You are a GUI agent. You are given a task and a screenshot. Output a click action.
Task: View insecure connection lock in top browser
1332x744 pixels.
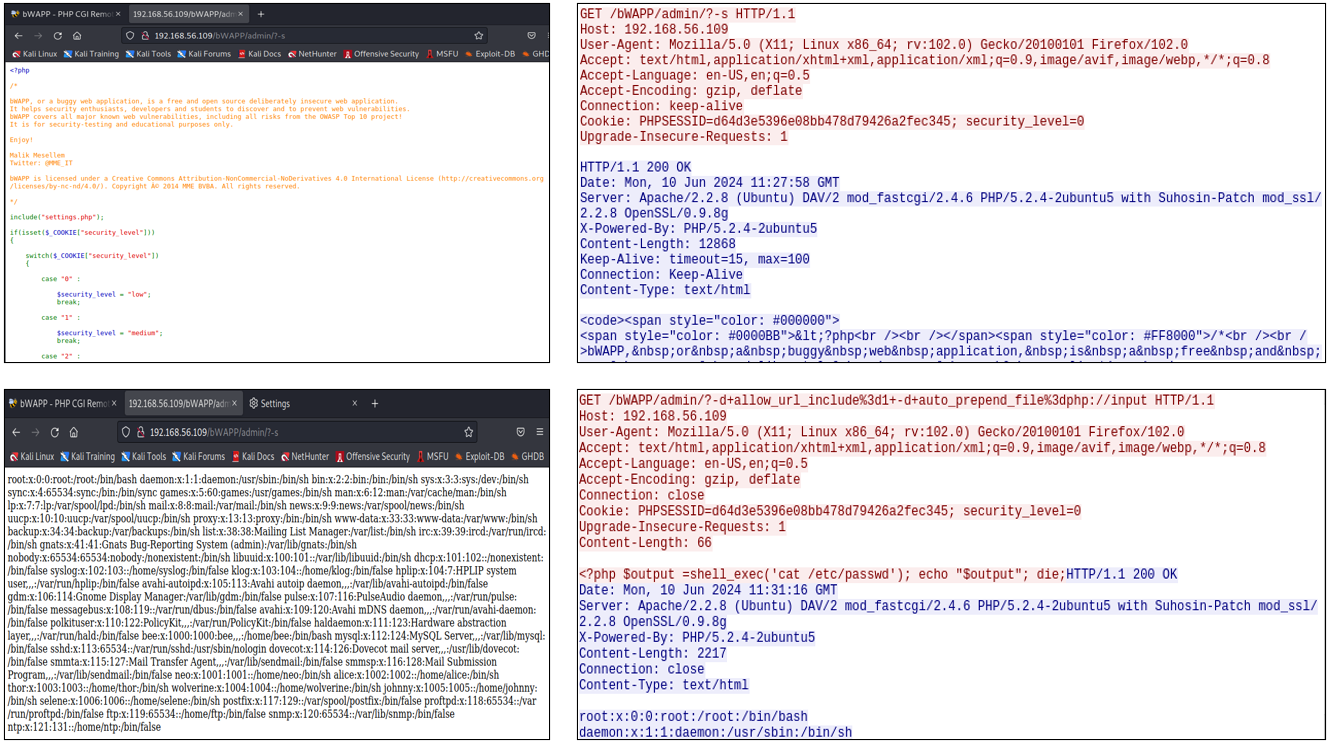point(145,36)
